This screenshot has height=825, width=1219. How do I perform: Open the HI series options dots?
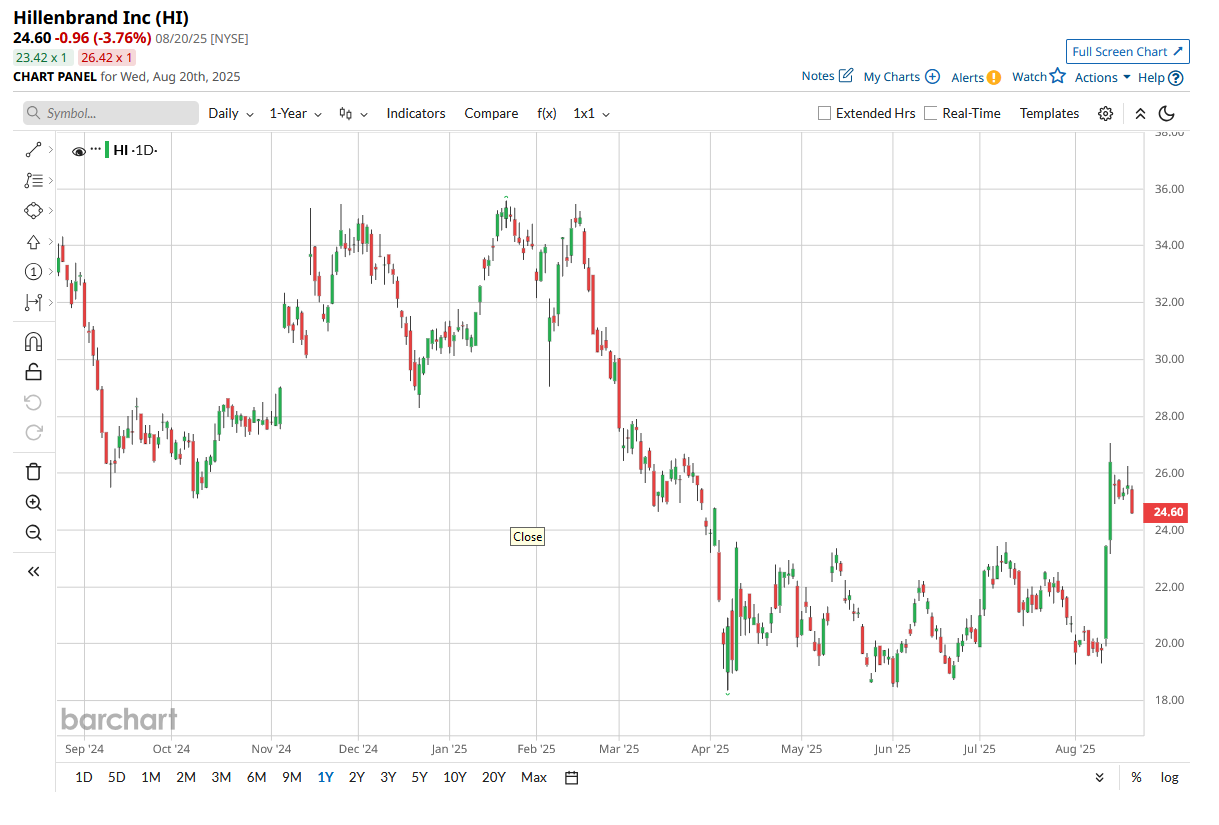[x=96, y=148]
